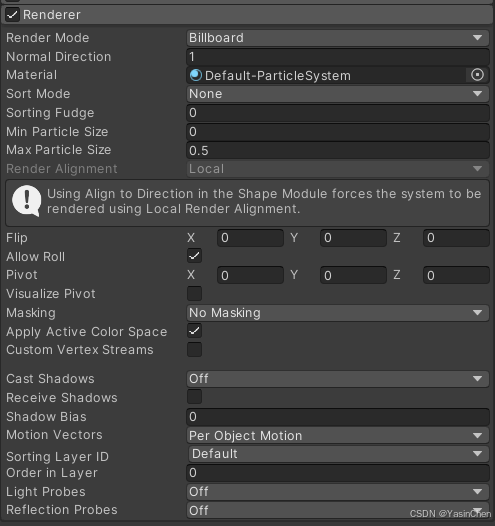Viewport: 495px width, 526px height.
Task: Click the Max Particle Size field
Action: tap(338, 150)
